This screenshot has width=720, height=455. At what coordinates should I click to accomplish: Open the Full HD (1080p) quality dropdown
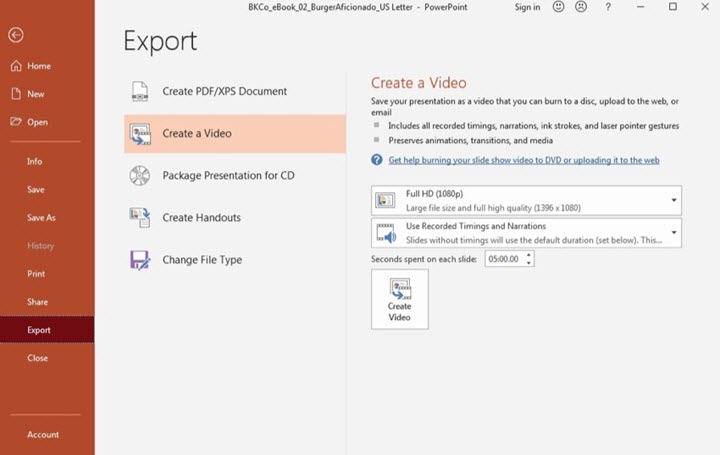coord(526,201)
